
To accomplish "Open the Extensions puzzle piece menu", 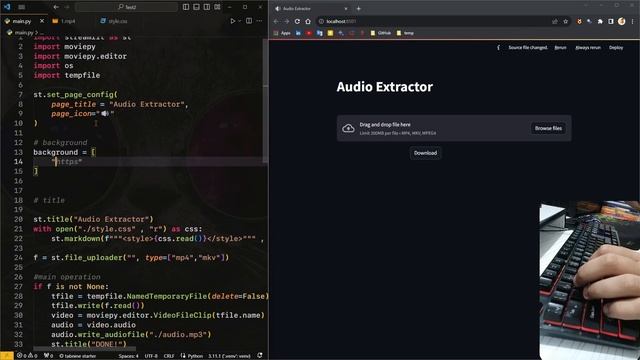I will (x=600, y=21).
